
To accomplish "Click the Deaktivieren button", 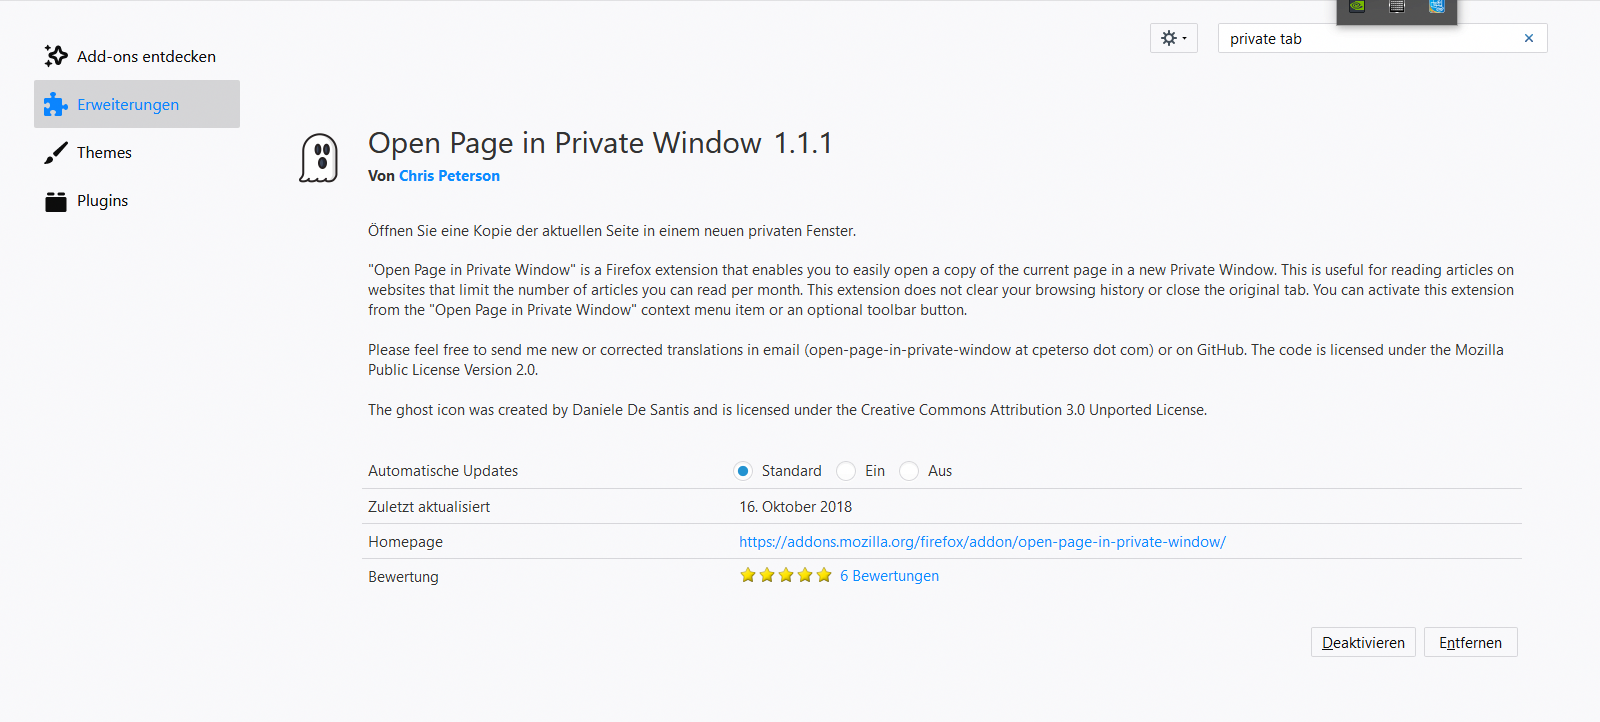I will 1363,642.
